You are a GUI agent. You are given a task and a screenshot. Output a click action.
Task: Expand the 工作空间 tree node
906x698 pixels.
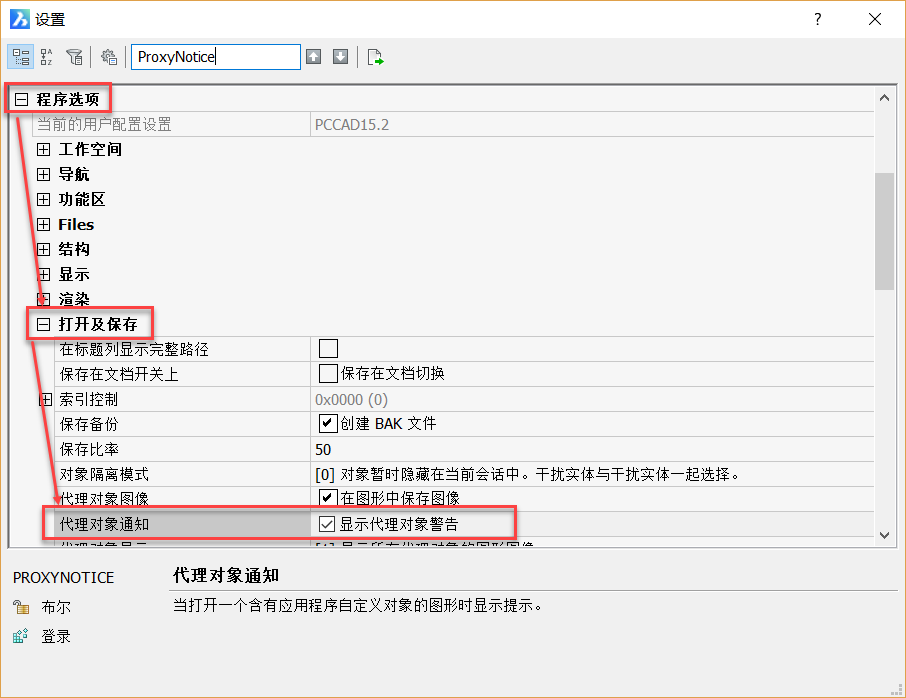click(43, 150)
